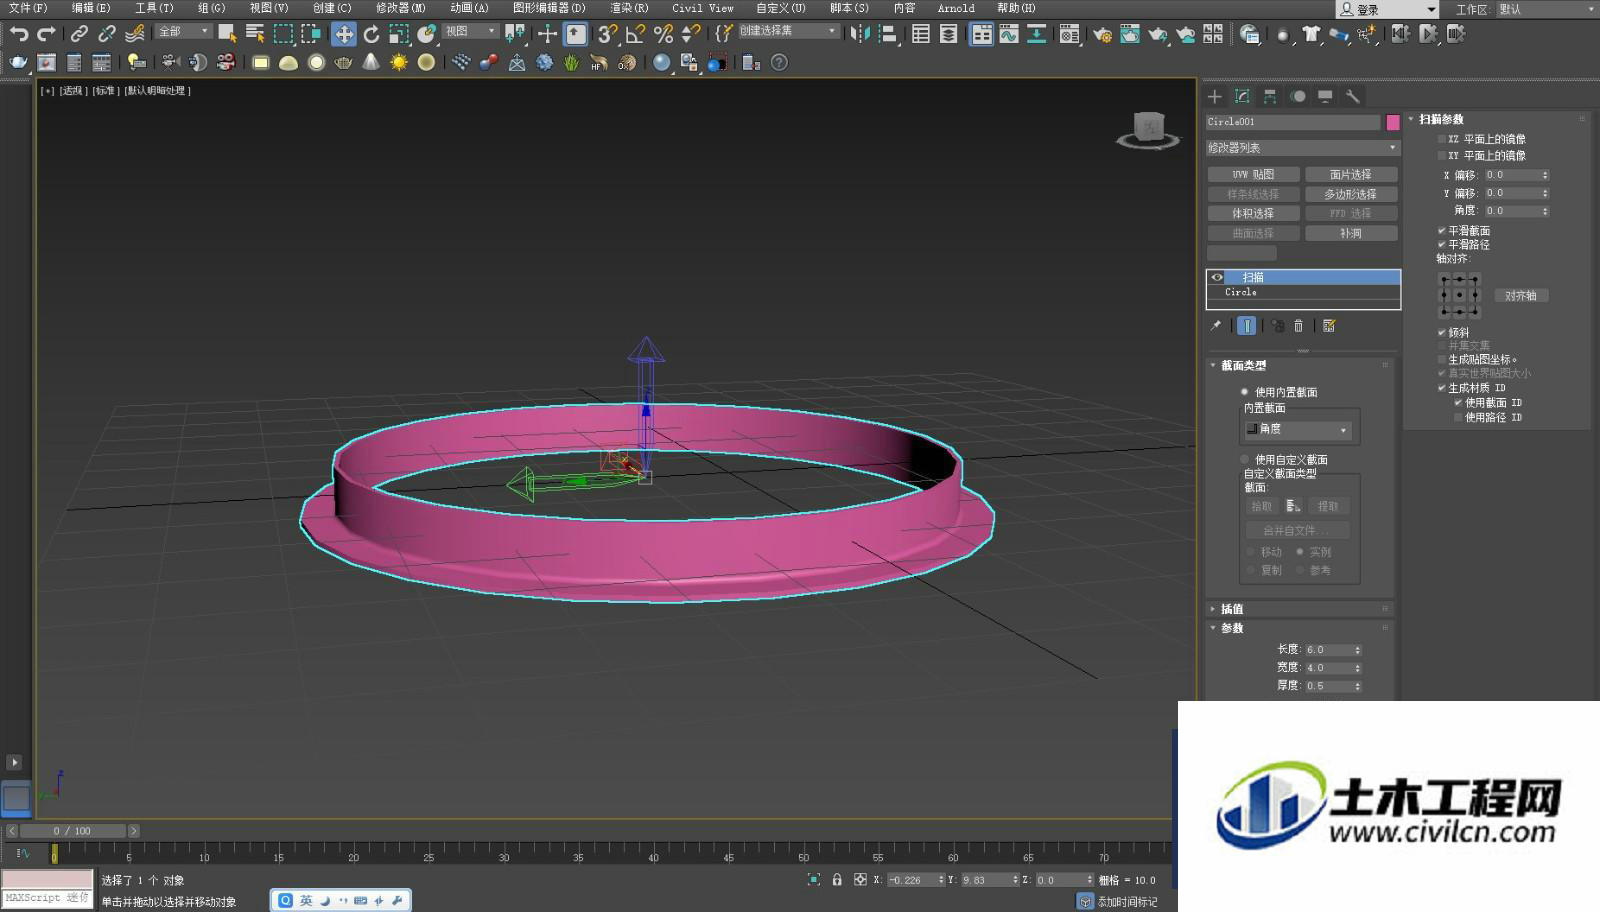The image size is (1600, 912).
Task: Open the 渲染(R) menu
Action: [x=629, y=8]
